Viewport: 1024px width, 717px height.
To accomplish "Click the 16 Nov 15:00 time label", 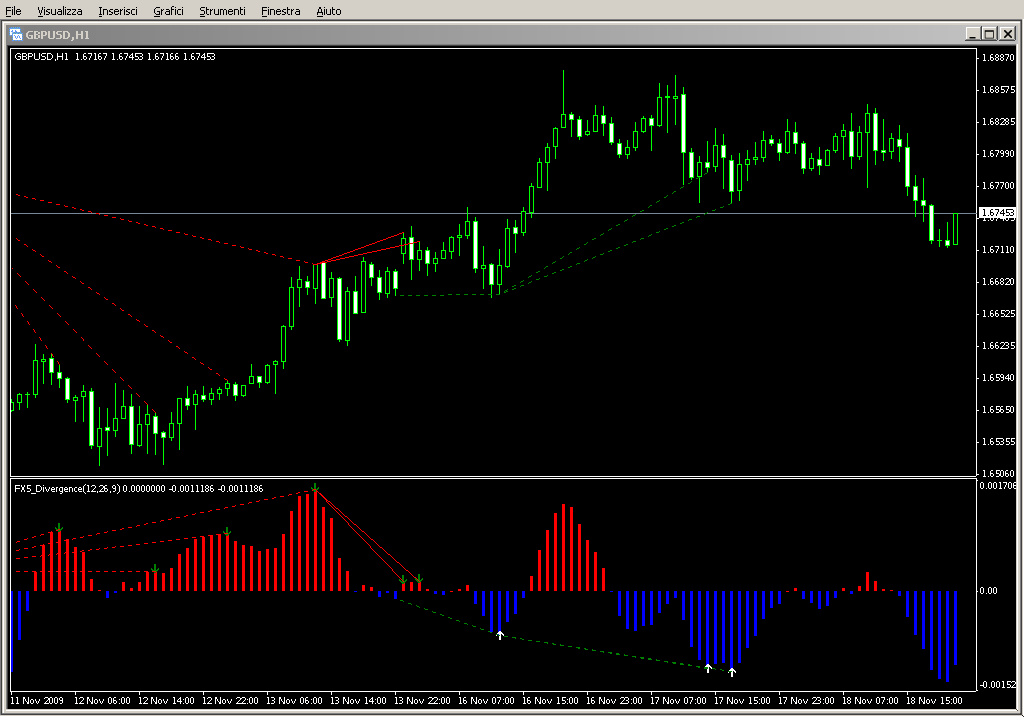I will tap(550, 700).
